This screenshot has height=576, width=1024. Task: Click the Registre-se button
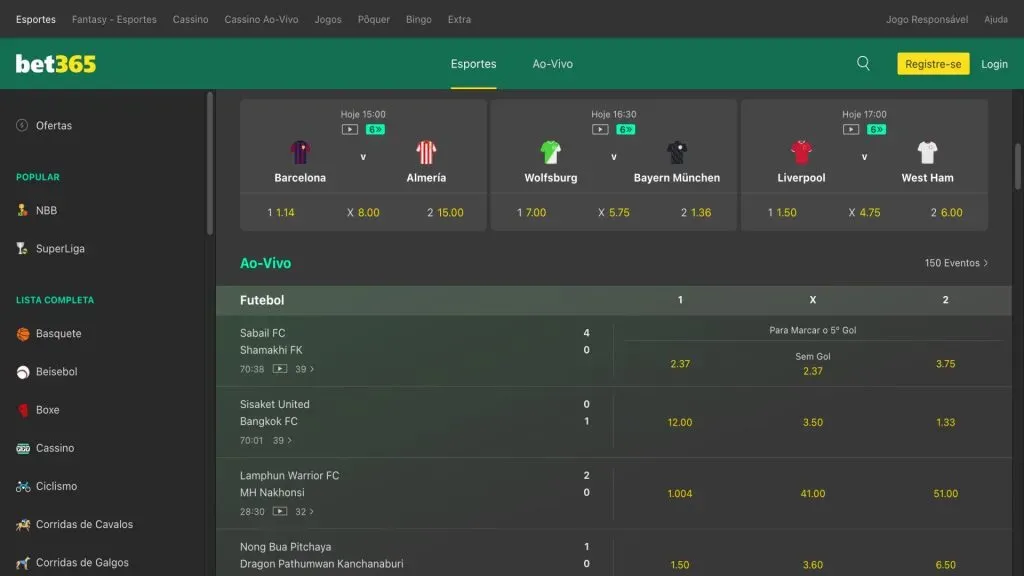933,62
